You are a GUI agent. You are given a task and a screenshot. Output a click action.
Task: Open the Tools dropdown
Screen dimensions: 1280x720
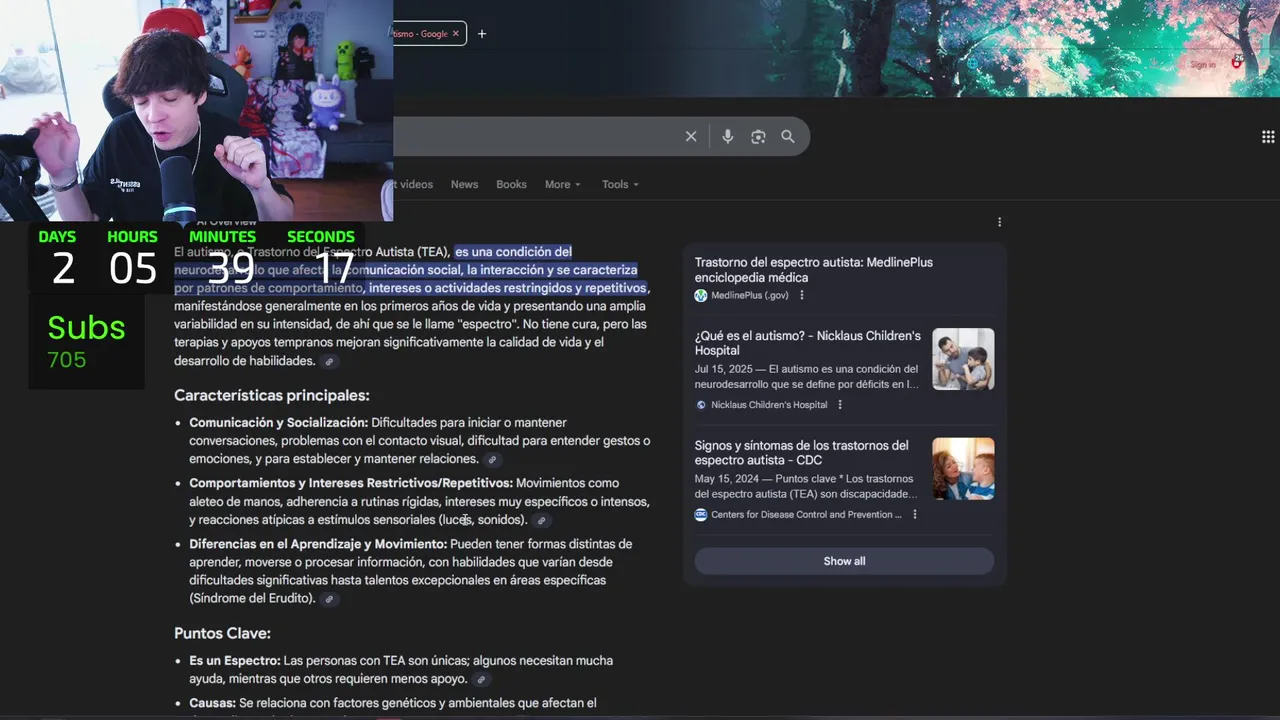[620, 184]
